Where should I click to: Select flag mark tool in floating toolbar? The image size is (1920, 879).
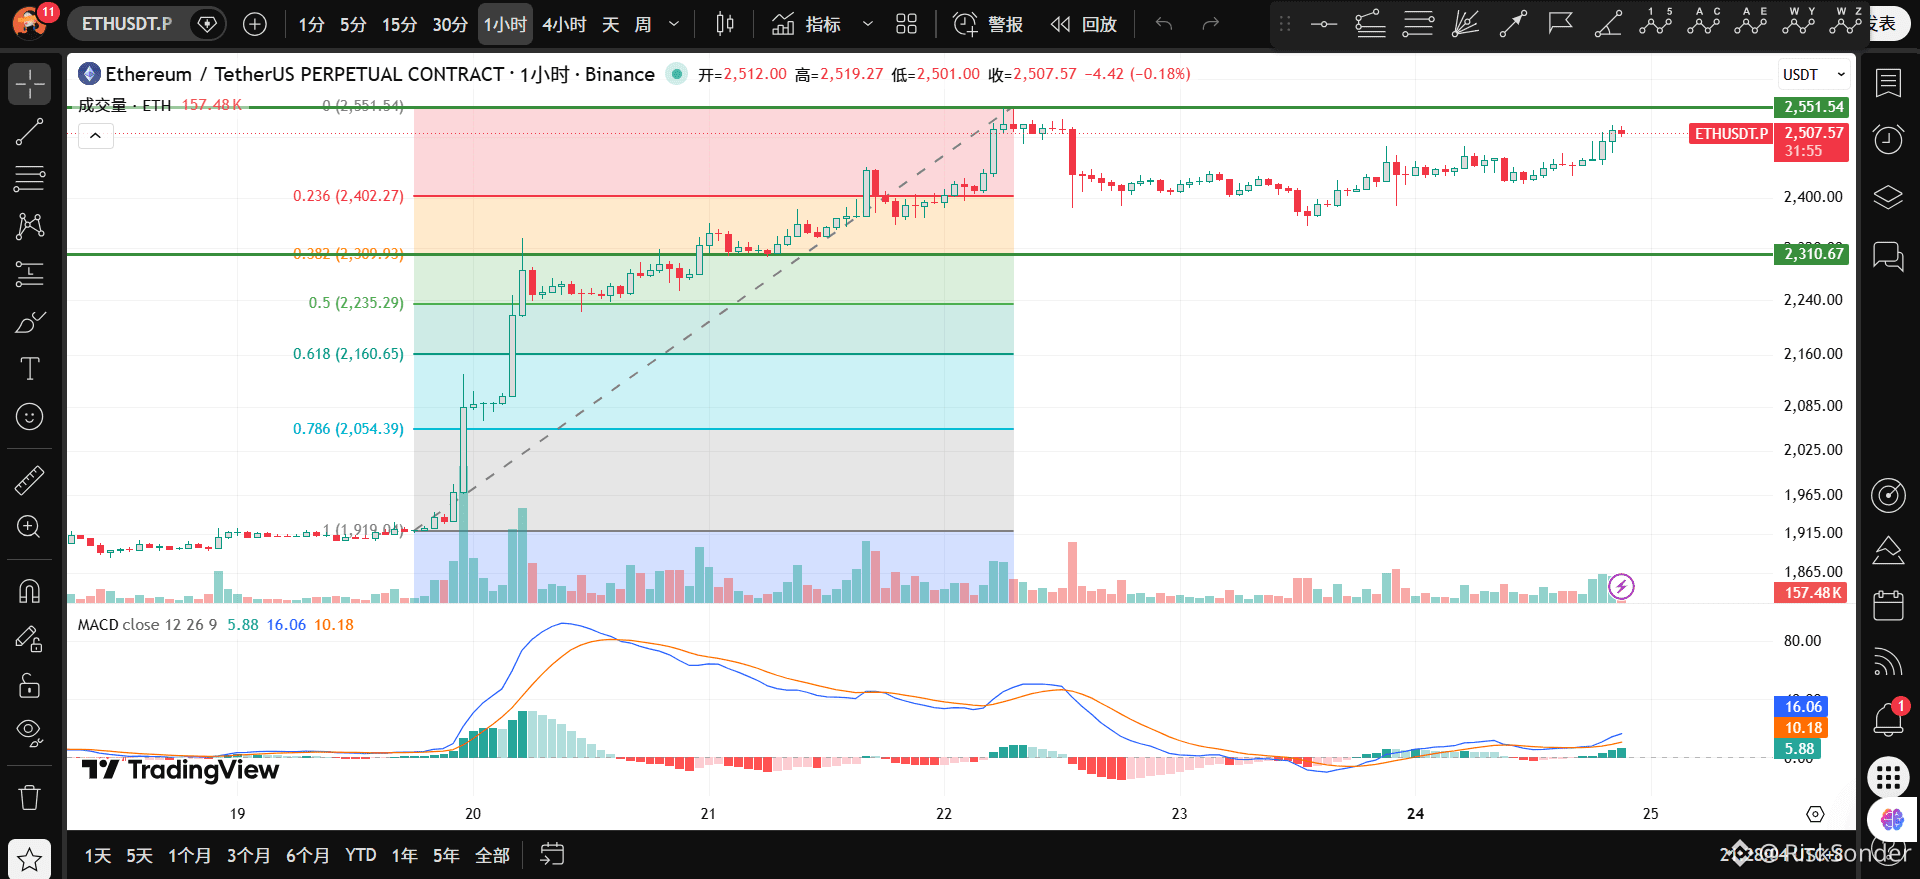[x=1560, y=24]
